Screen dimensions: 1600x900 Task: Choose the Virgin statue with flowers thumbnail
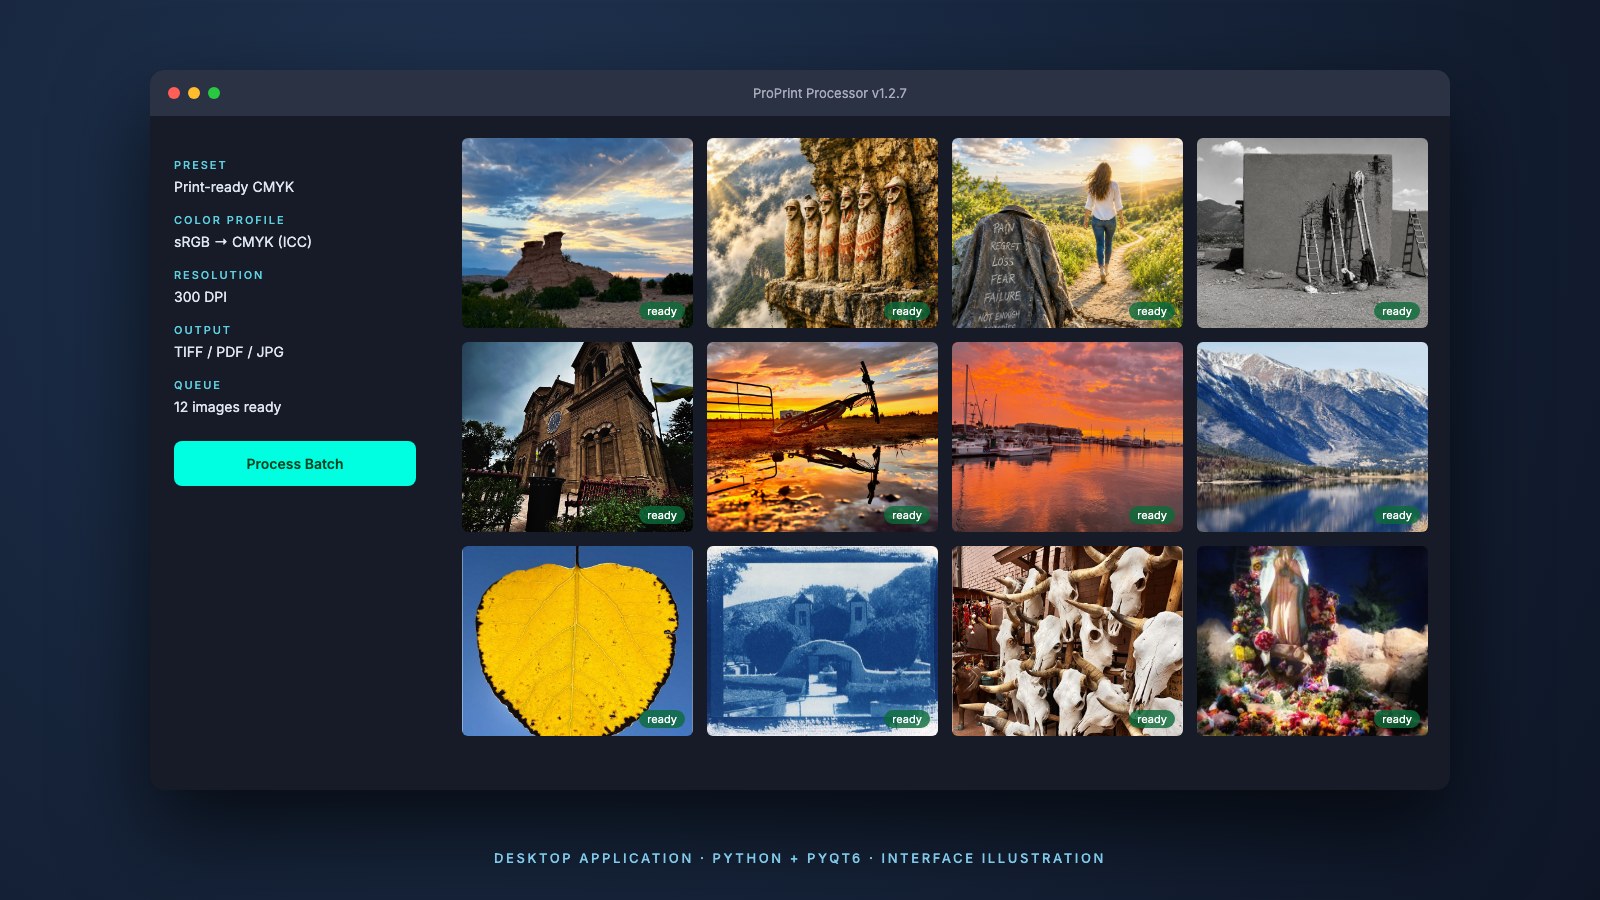pos(1312,641)
